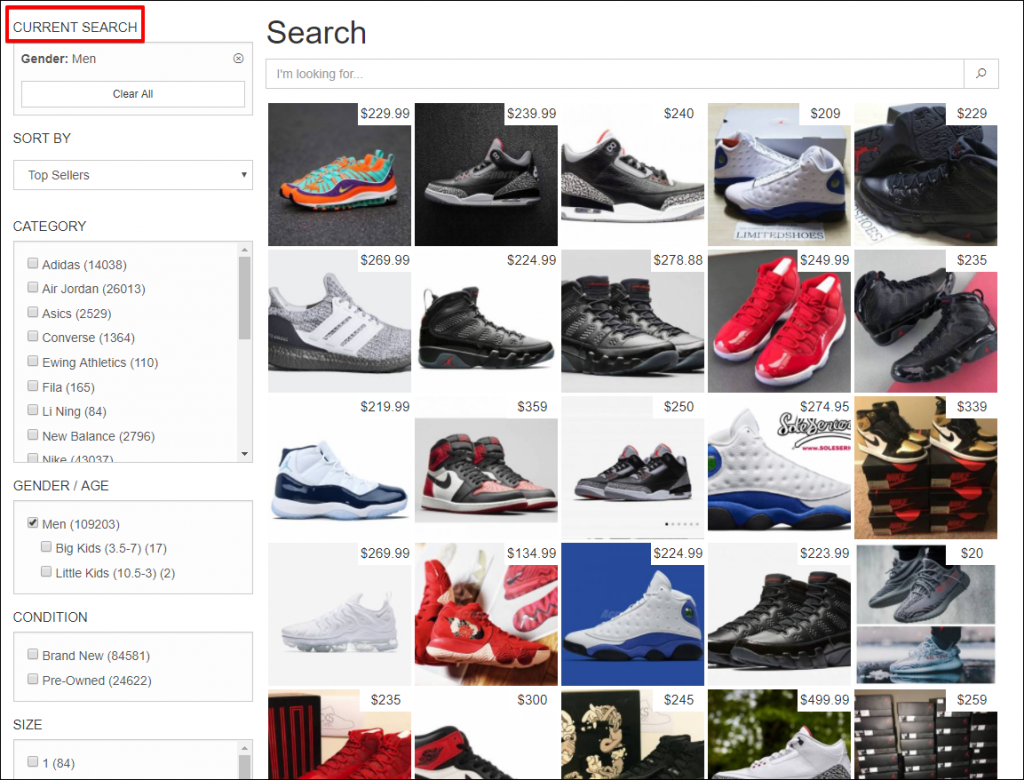Check the Asics category box
1024x780 pixels.
[x=32, y=312]
